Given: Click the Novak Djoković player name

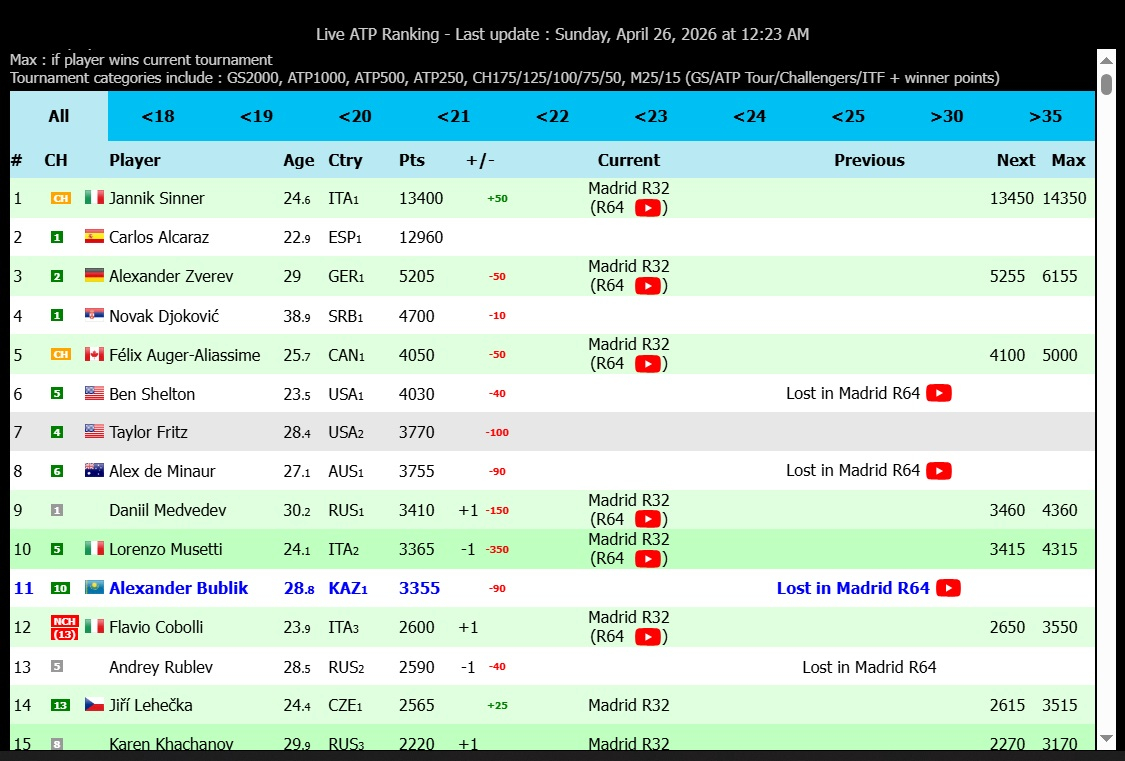Looking at the screenshot, I should coord(164,316).
